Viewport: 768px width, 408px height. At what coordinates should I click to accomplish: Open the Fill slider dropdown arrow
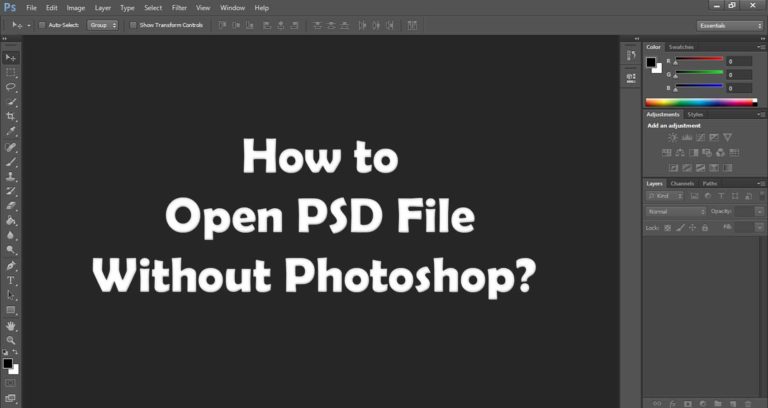click(760, 227)
